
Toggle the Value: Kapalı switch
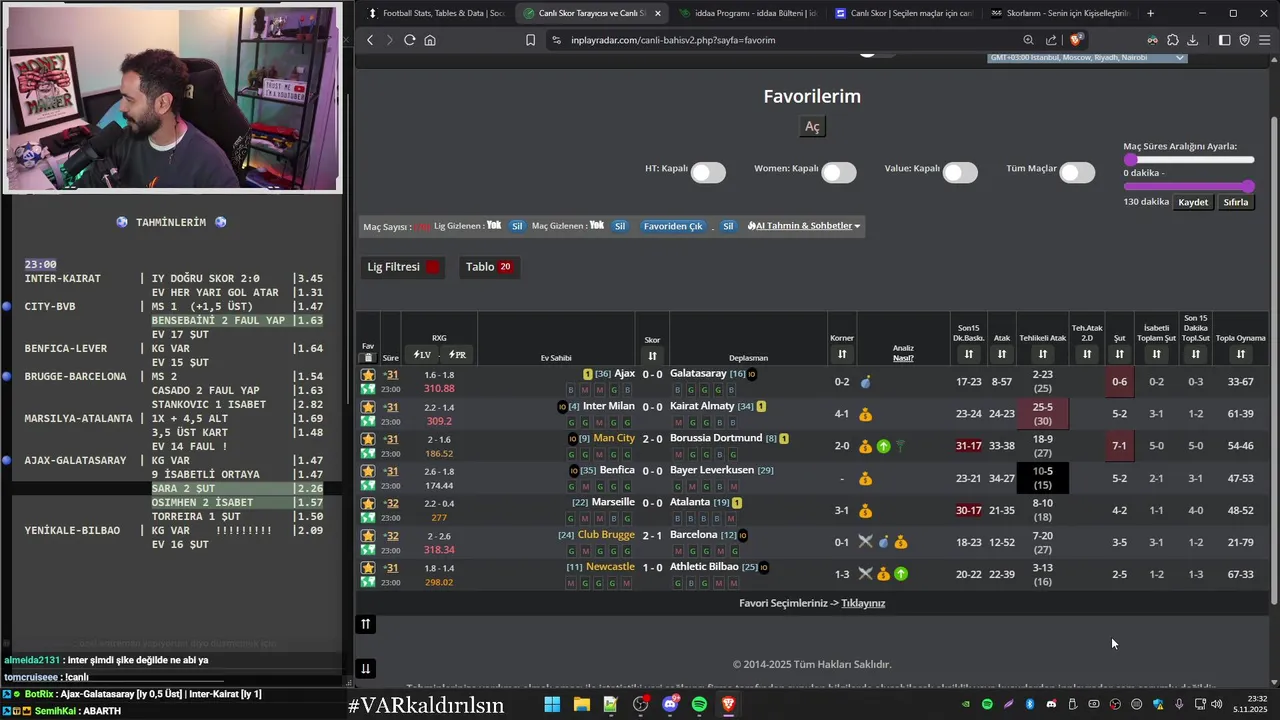pyautogui.click(x=960, y=172)
